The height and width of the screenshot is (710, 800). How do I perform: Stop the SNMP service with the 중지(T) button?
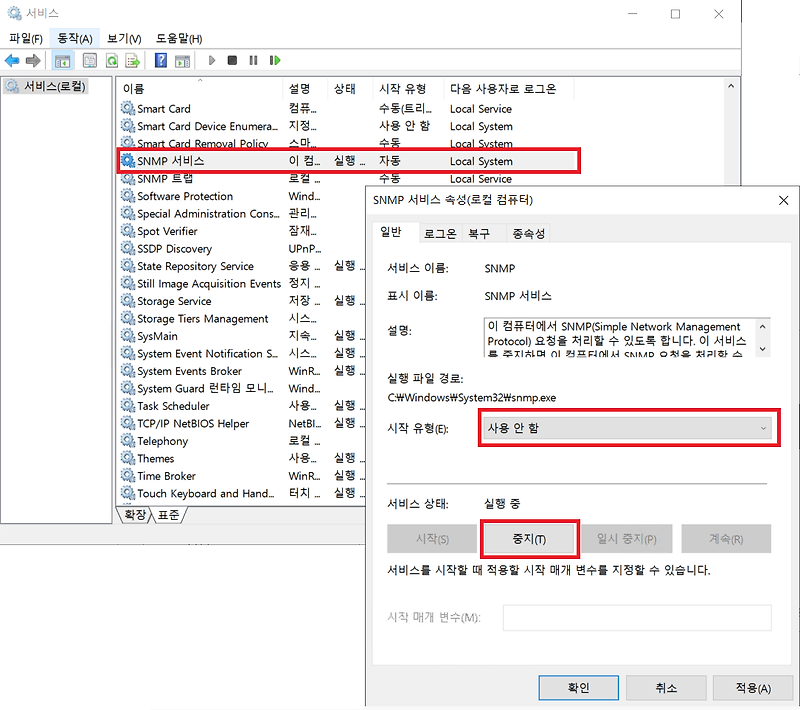530,538
